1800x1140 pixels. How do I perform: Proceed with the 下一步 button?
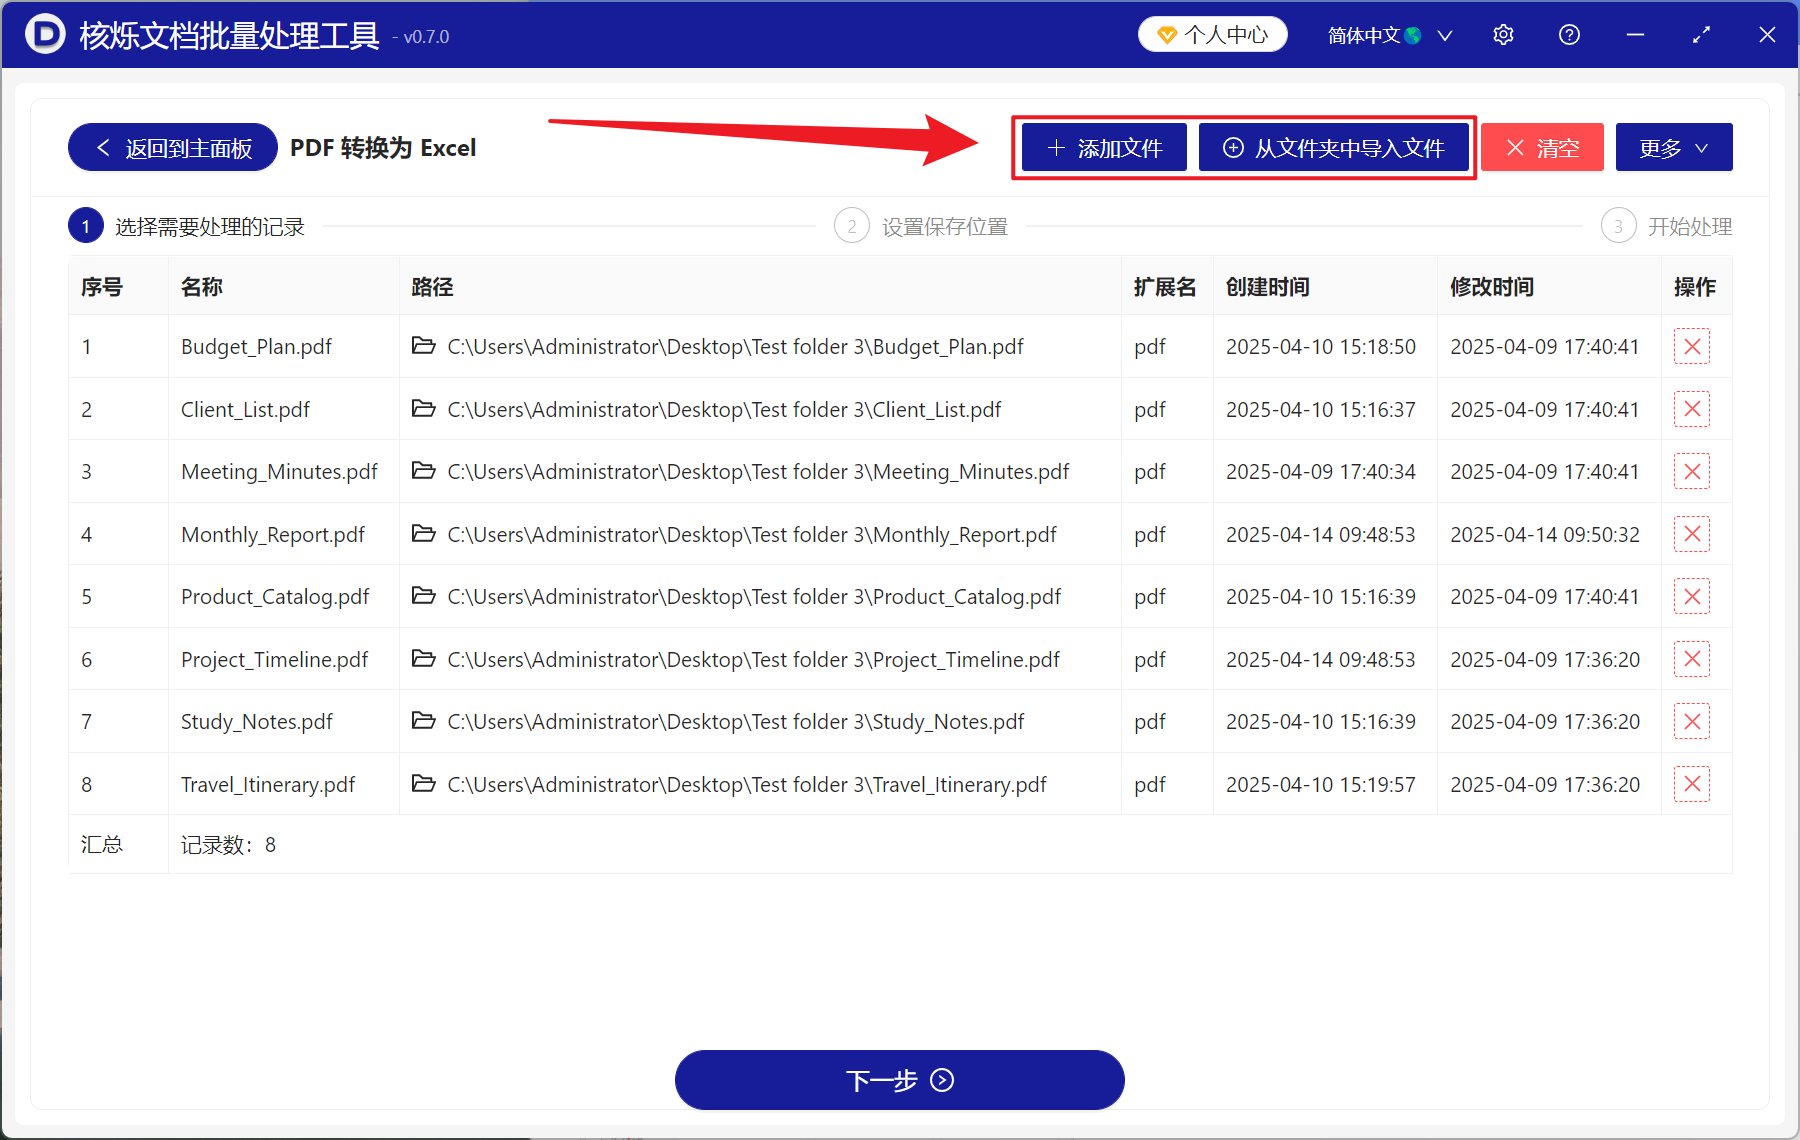(x=900, y=1080)
